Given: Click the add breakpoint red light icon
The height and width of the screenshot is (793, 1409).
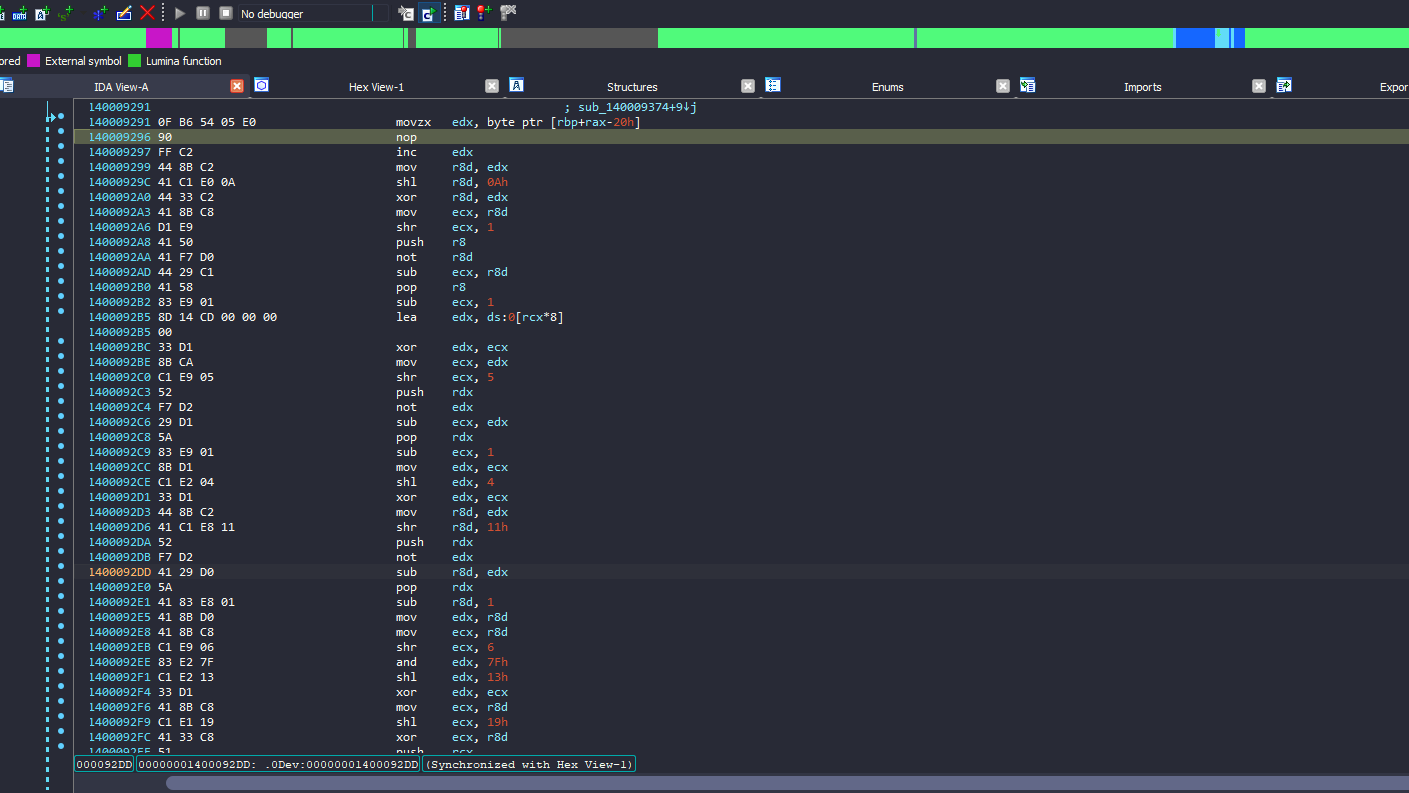Looking at the screenshot, I should click(x=484, y=13).
